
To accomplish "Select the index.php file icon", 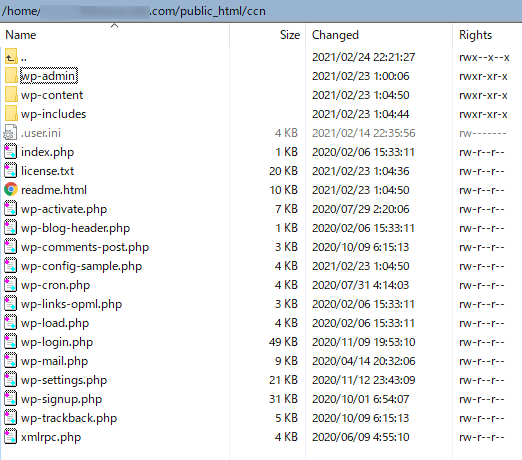I will [x=10, y=152].
